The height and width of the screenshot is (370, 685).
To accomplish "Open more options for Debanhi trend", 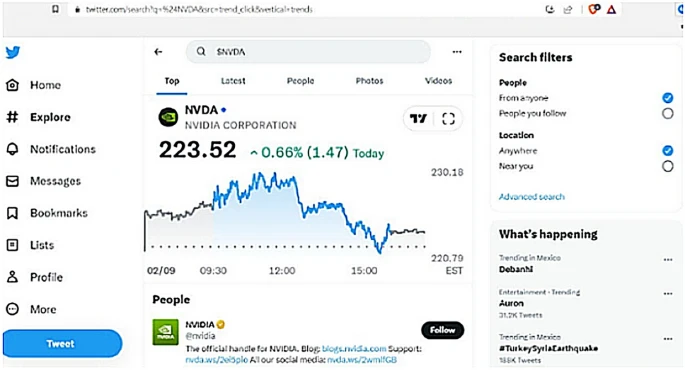I will pos(668,260).
